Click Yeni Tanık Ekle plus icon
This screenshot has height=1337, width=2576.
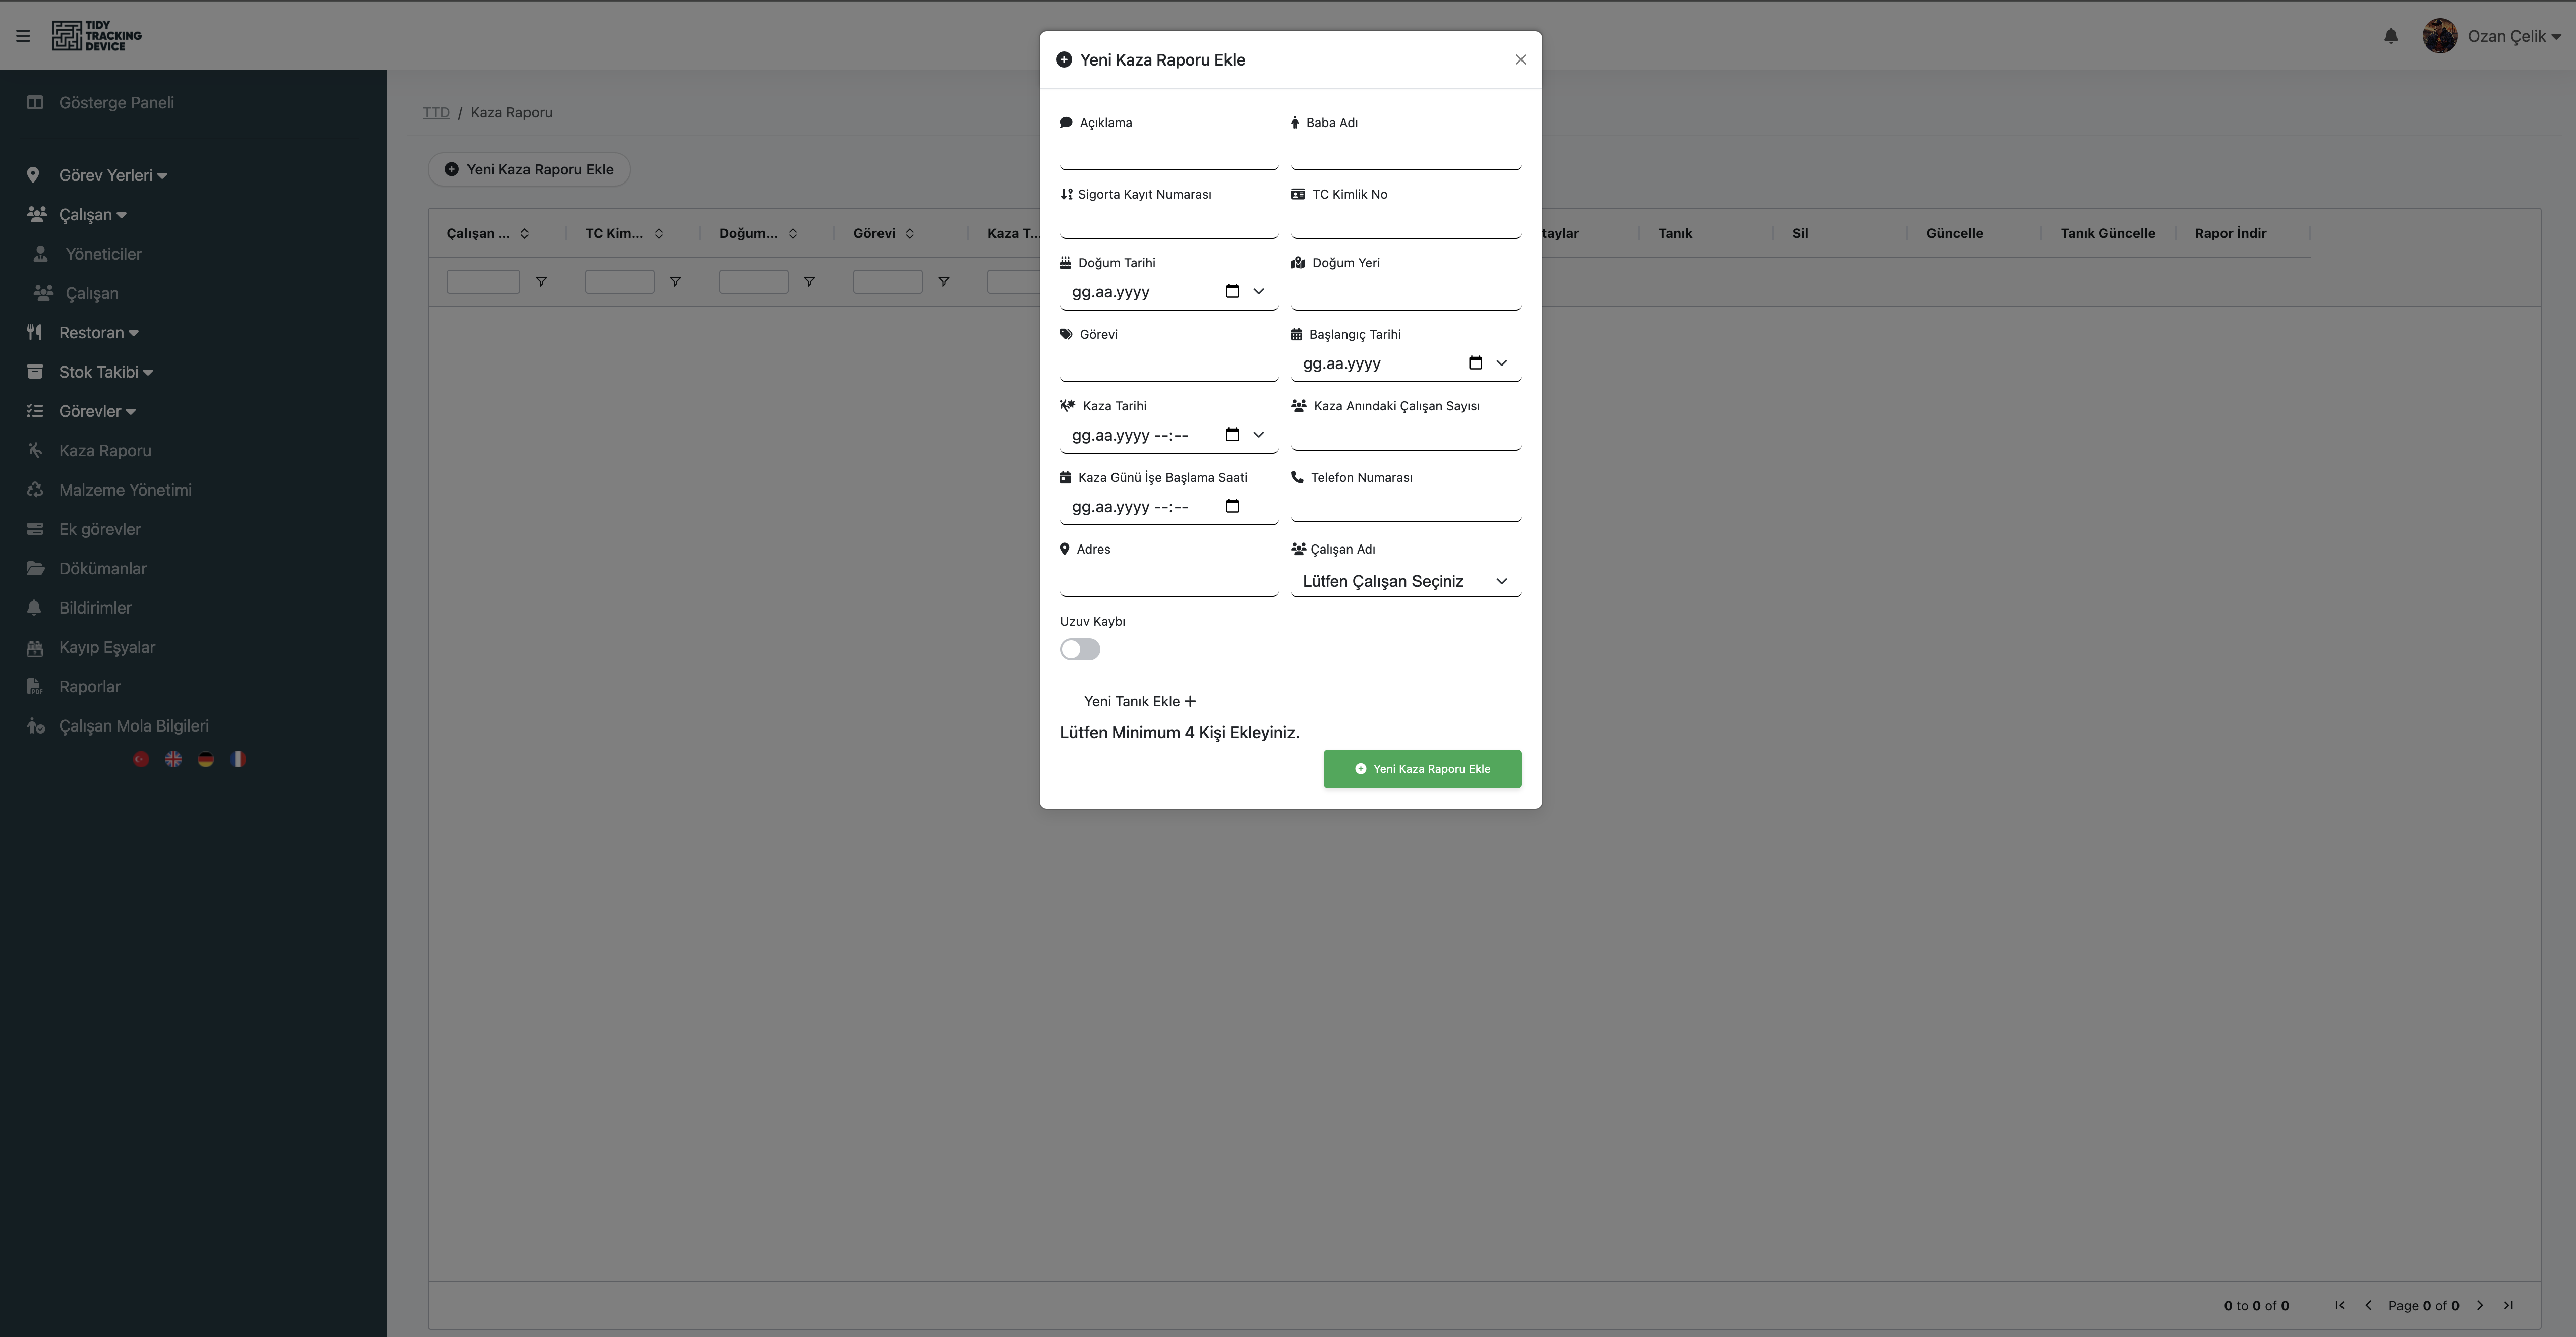(x=1190, y=701)
